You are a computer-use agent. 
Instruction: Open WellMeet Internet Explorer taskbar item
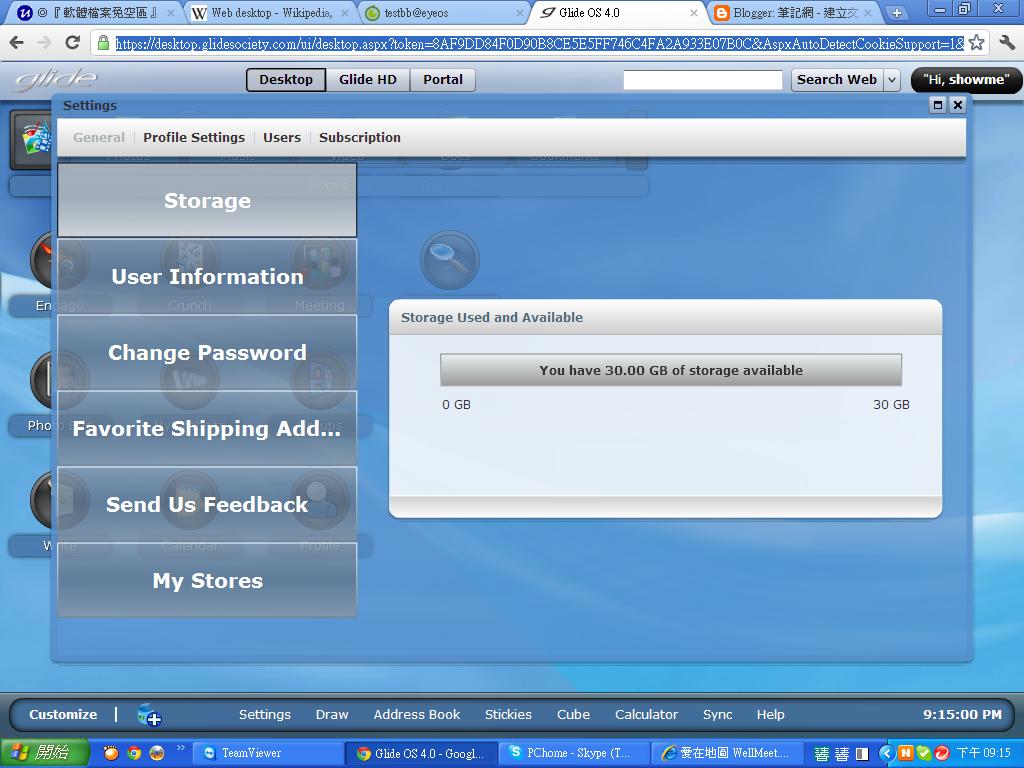click(726, 753)
